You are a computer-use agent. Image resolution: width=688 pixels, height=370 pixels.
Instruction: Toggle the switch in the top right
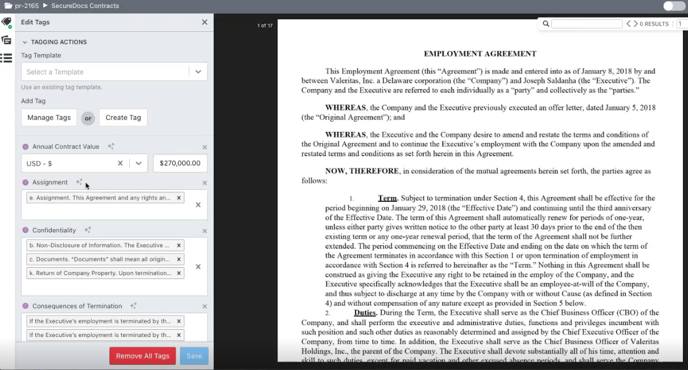pos(674,6)
